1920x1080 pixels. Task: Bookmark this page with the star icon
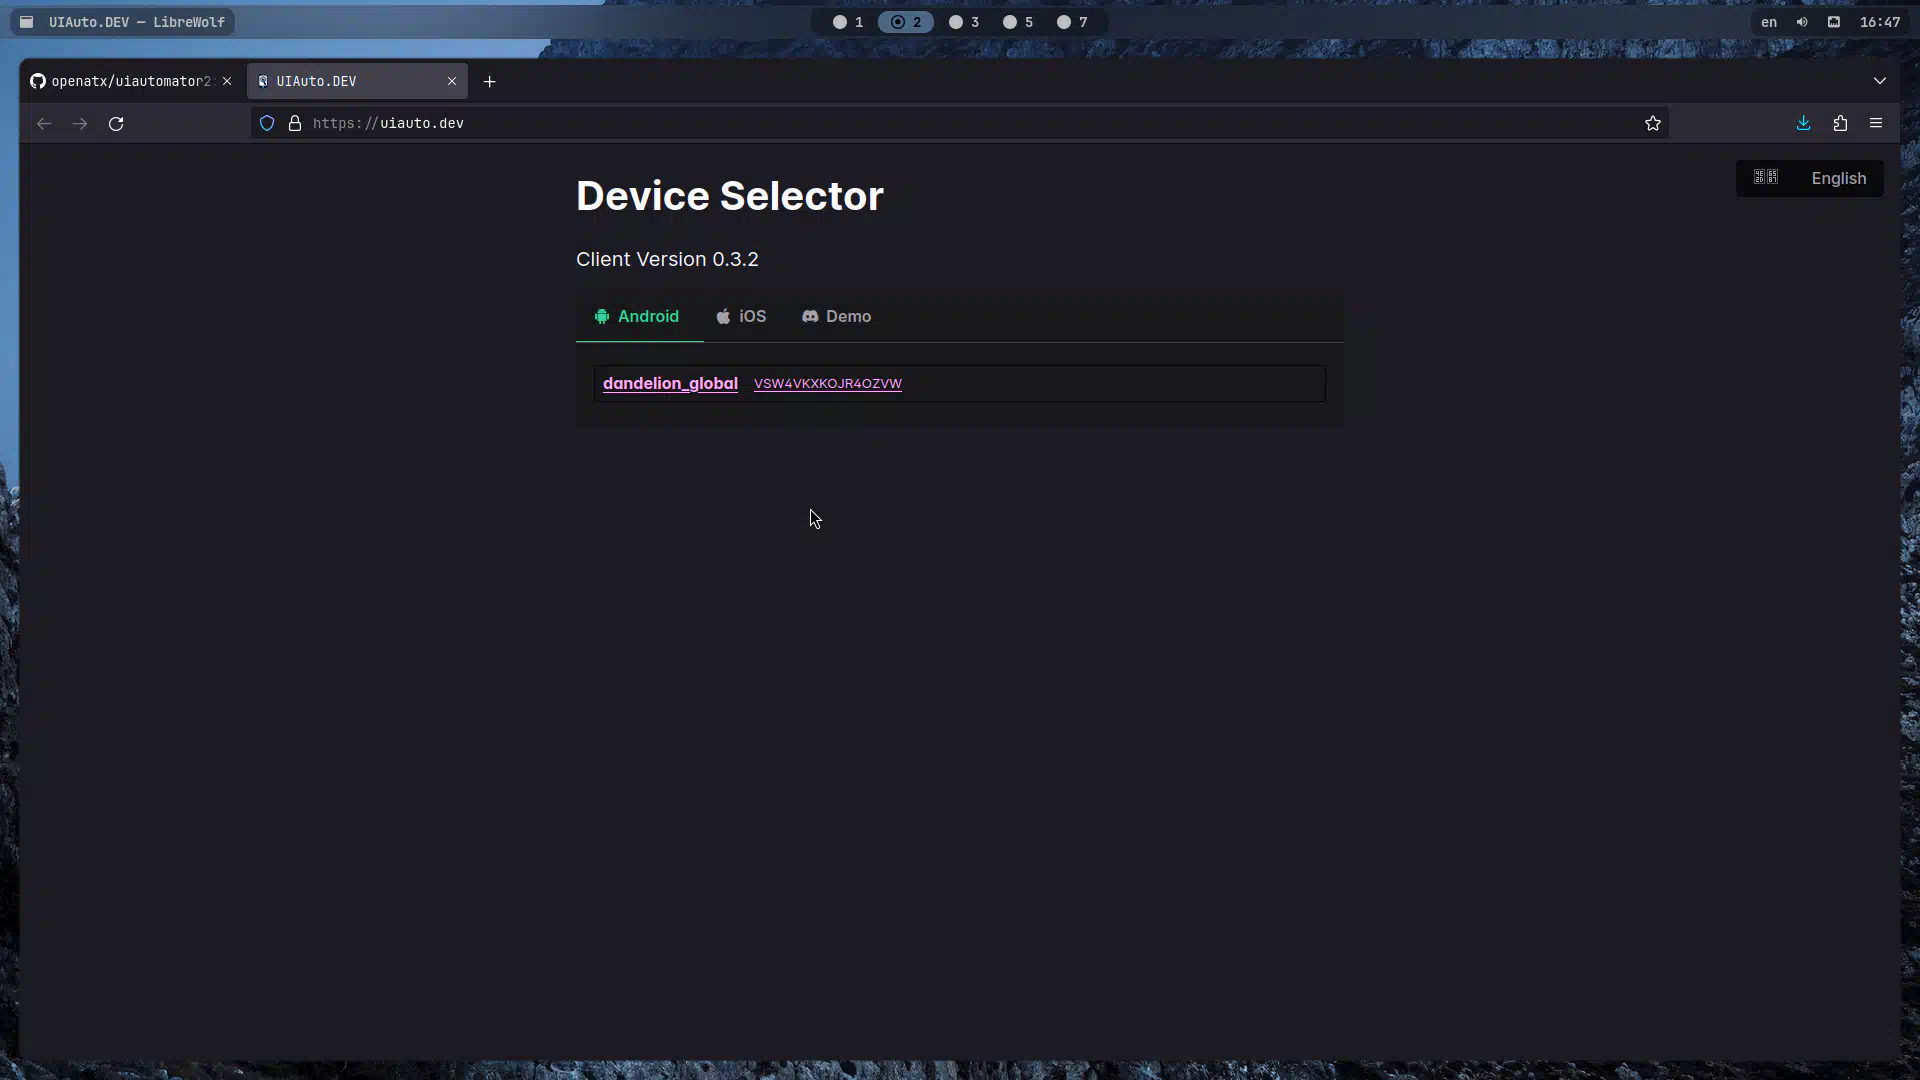tap(1653, 123)
